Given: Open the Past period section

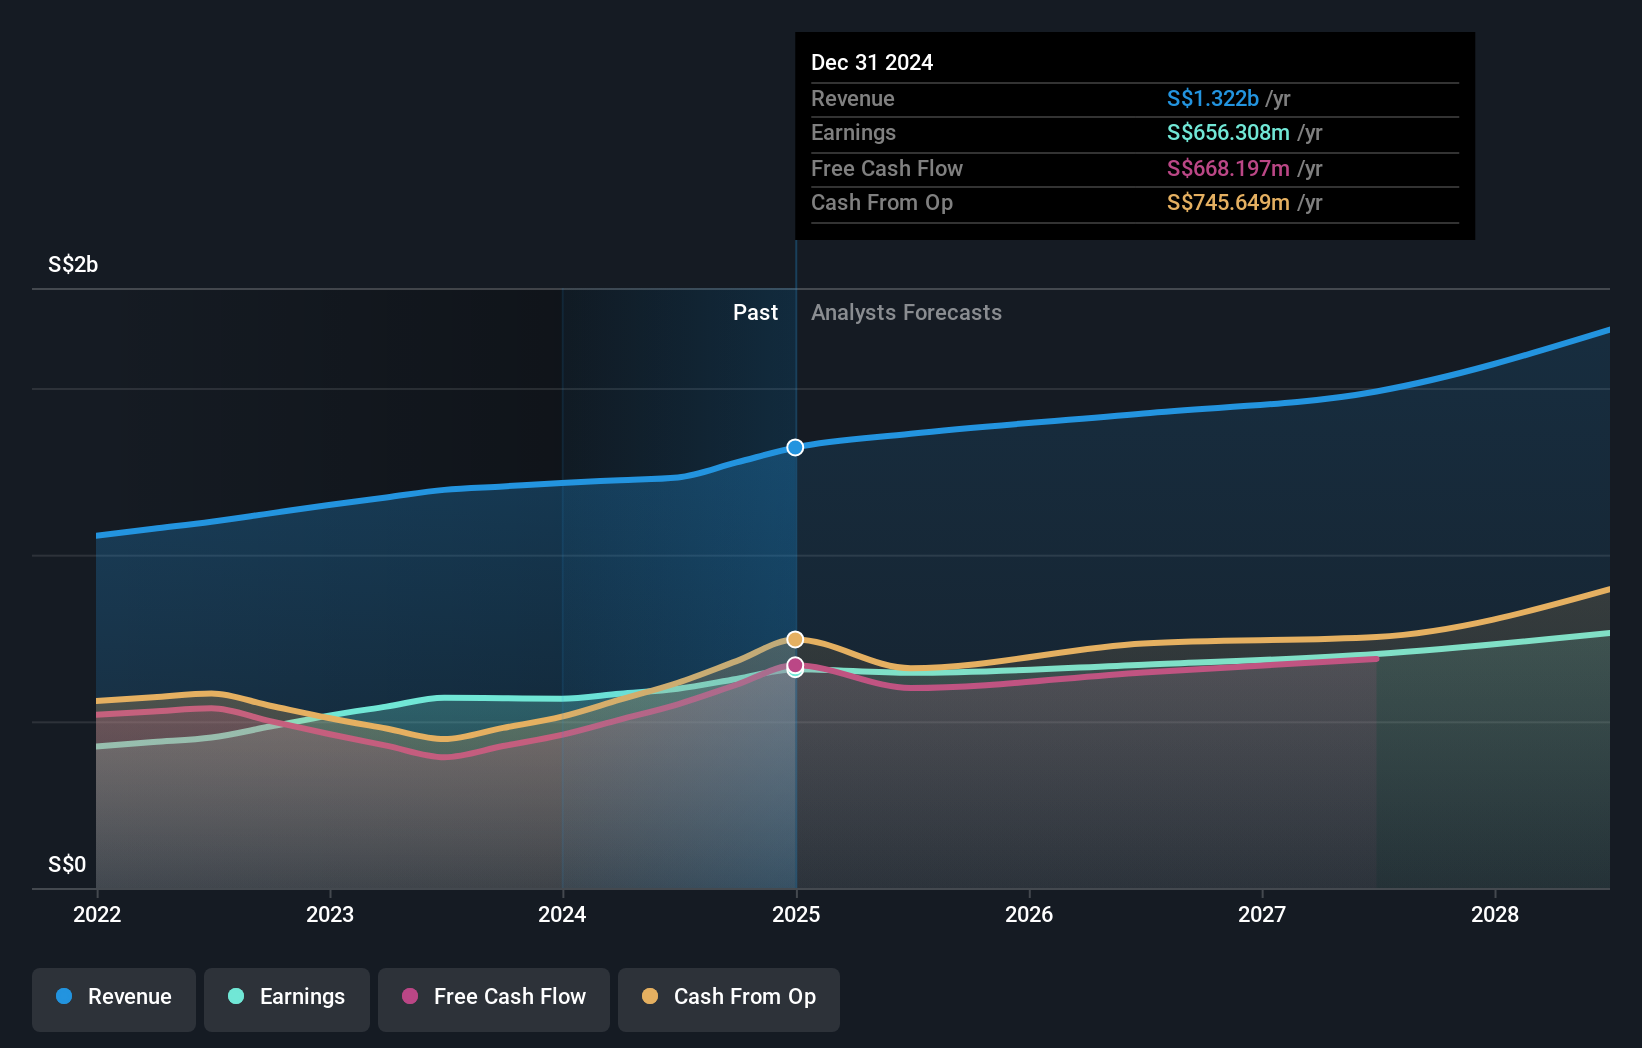Looking at the screenshot, I should click(755, 313).
